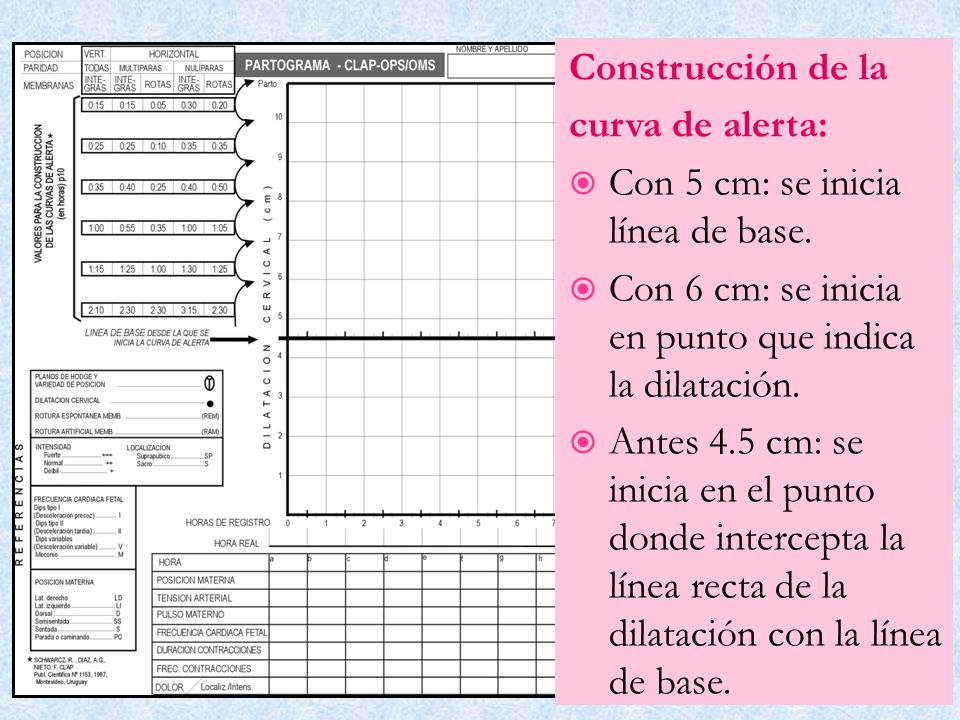Click the "LOCALIZACION" reference heading
Image resolution: width=960 pixels, height=720 pixels.
pos(148,448)
